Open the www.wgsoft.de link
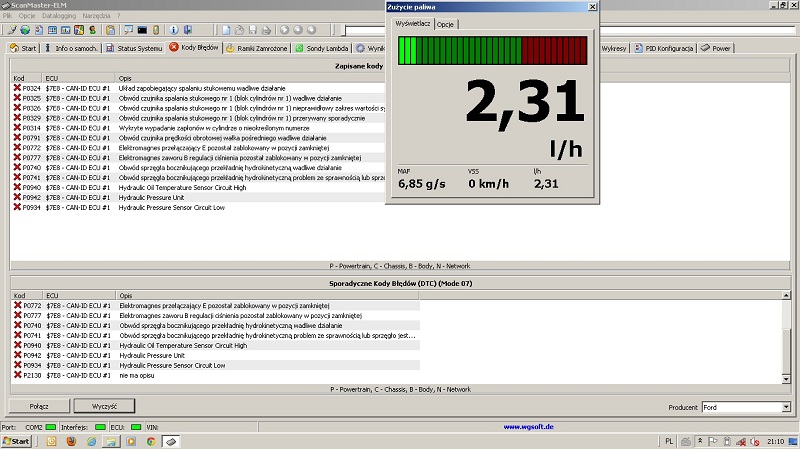Screen dimensions: 800x449 pos(531,427)
